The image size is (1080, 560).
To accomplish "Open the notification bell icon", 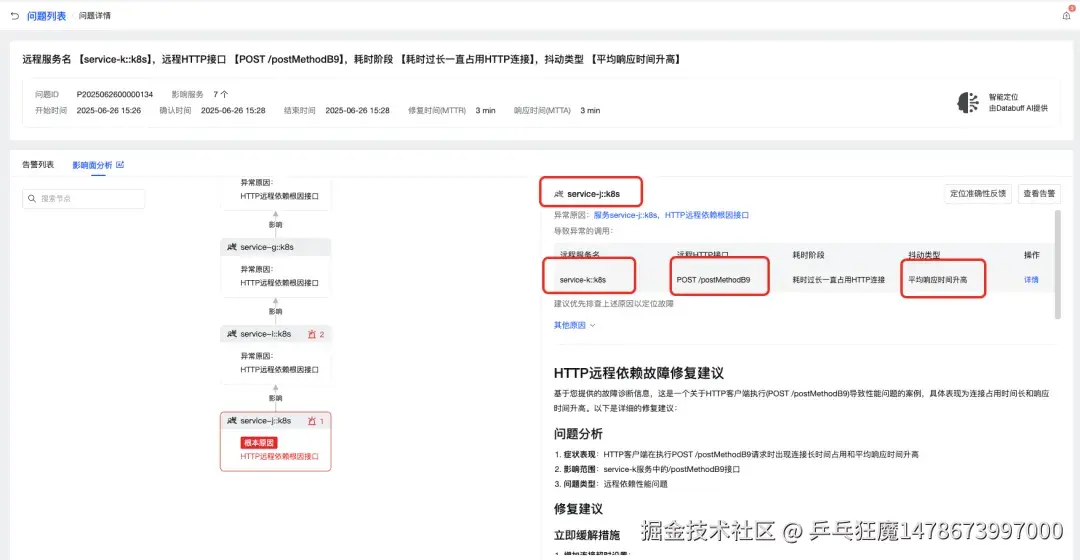I will point(1066,15).
